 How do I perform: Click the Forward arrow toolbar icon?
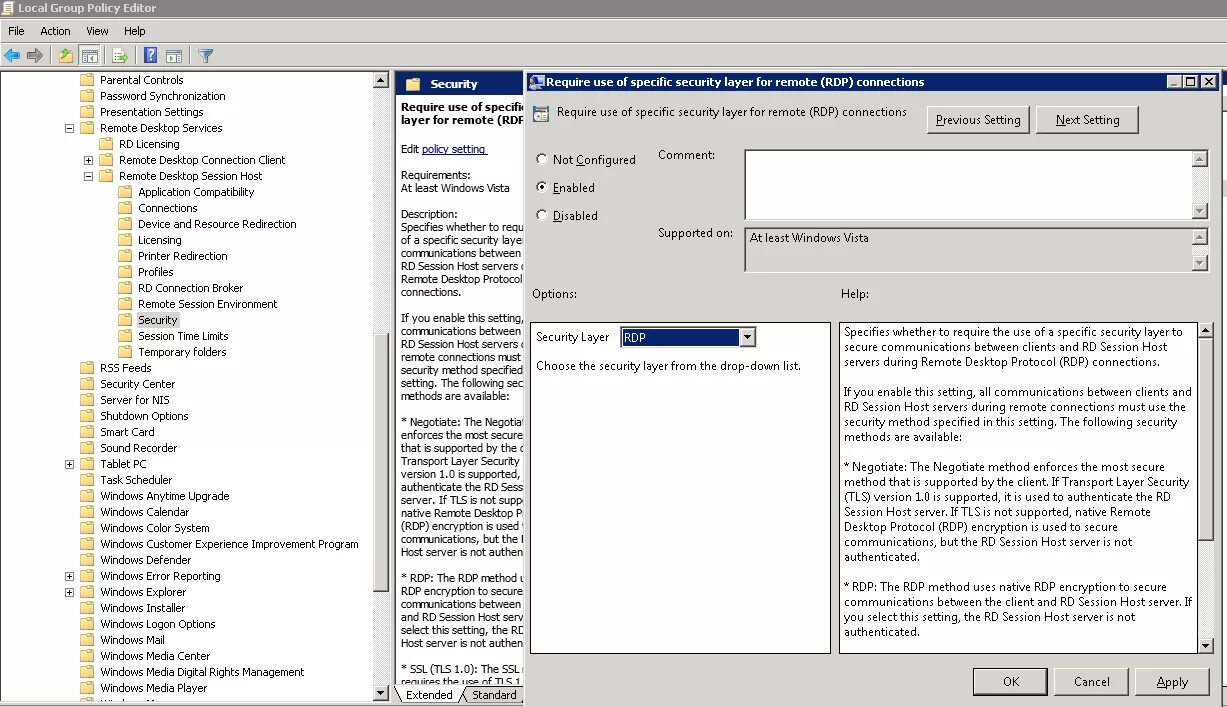[x=35, y=56]
